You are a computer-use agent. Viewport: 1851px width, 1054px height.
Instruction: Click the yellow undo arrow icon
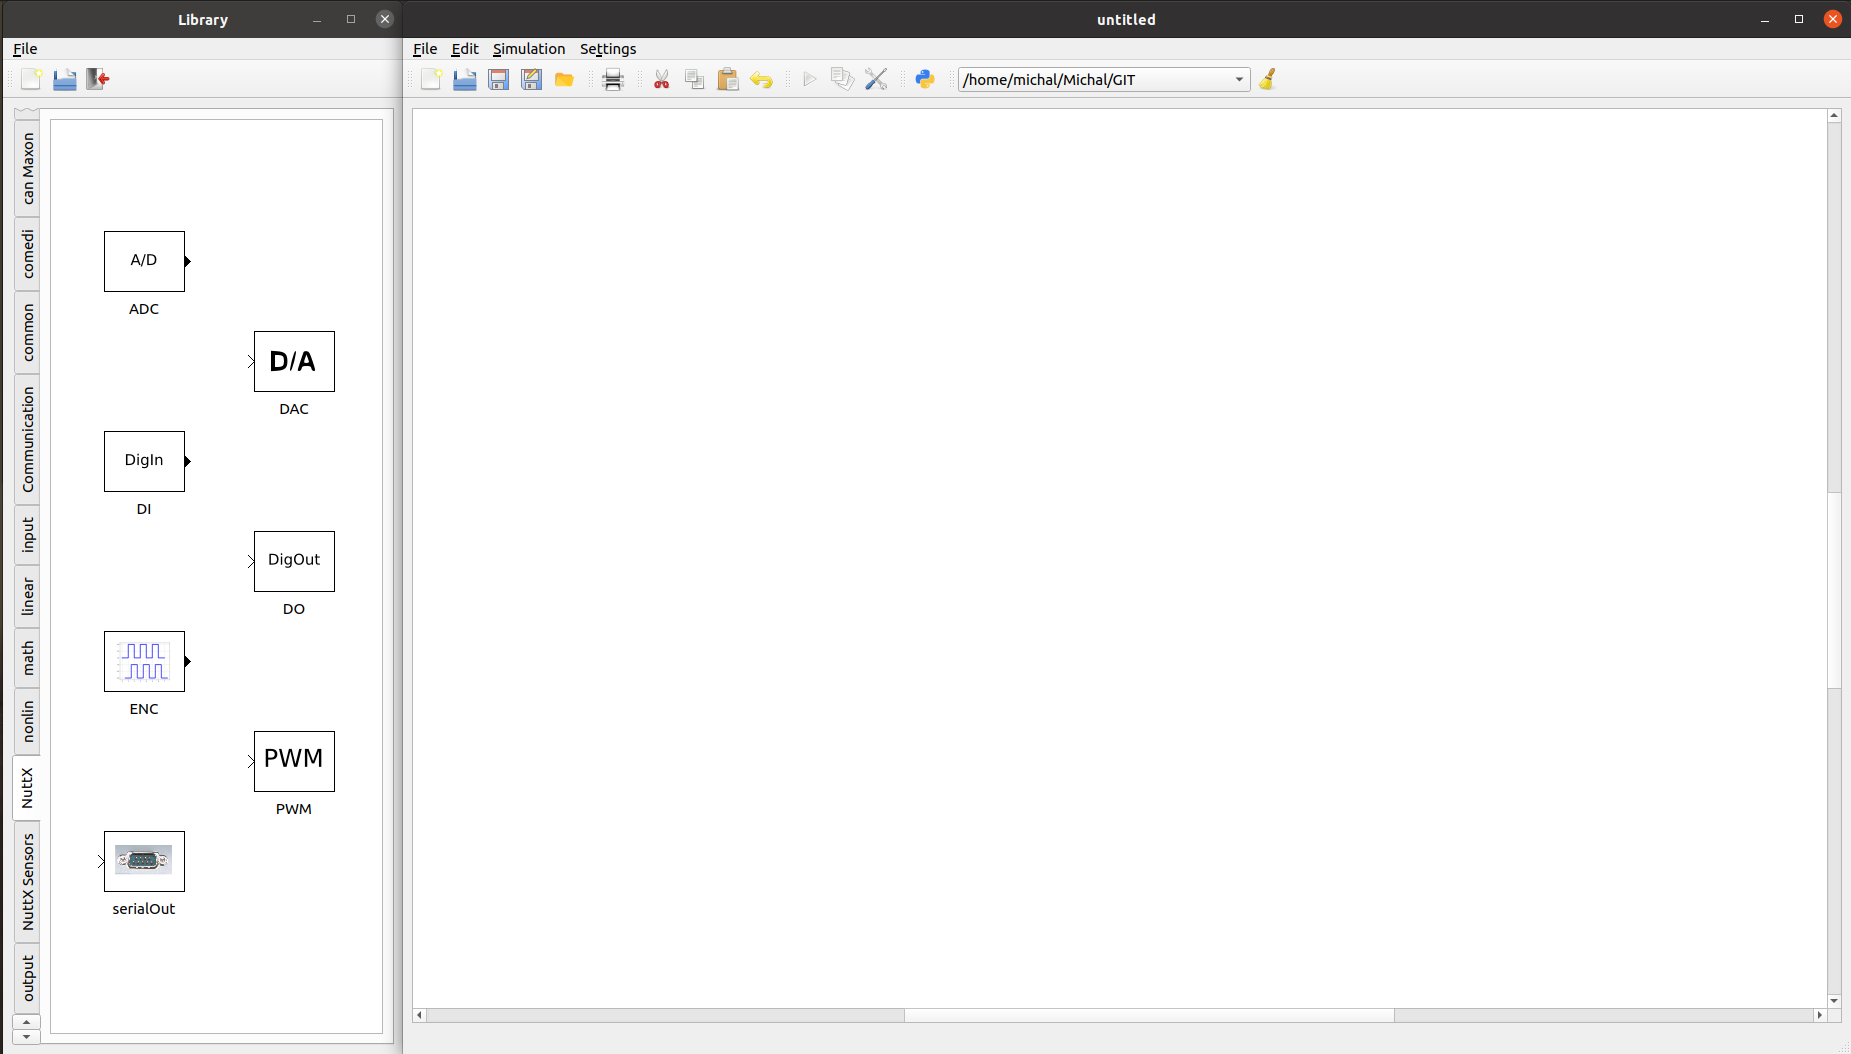point(761,80)
